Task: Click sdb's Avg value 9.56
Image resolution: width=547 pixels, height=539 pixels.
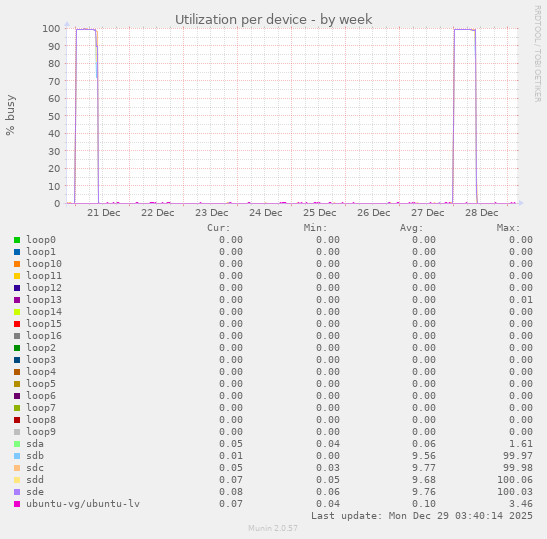Action: [424, 456]
